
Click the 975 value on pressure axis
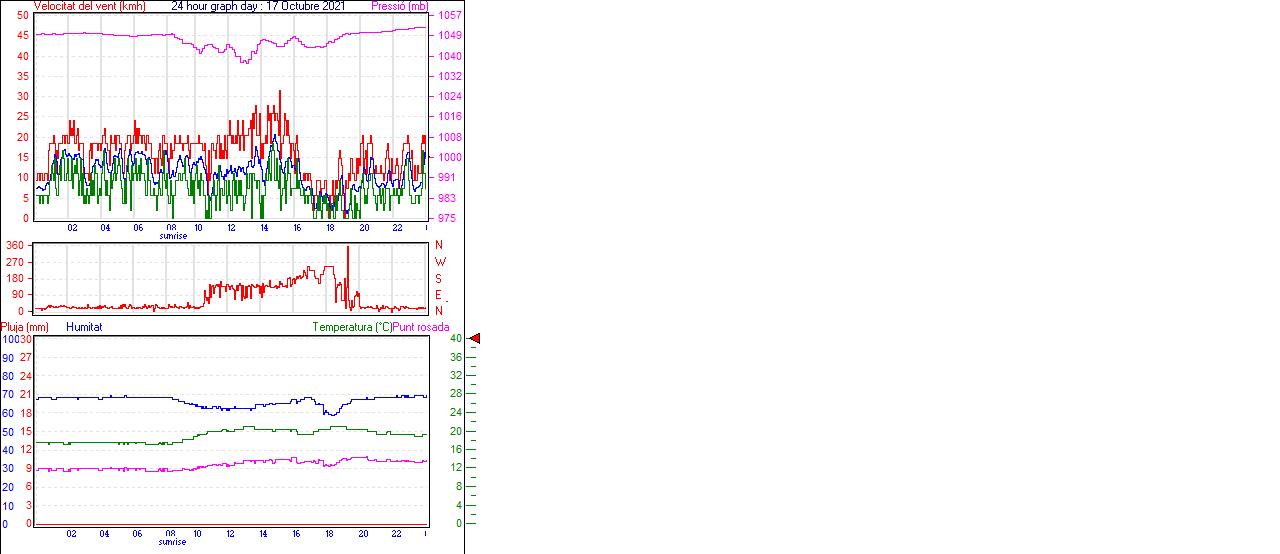446,218
